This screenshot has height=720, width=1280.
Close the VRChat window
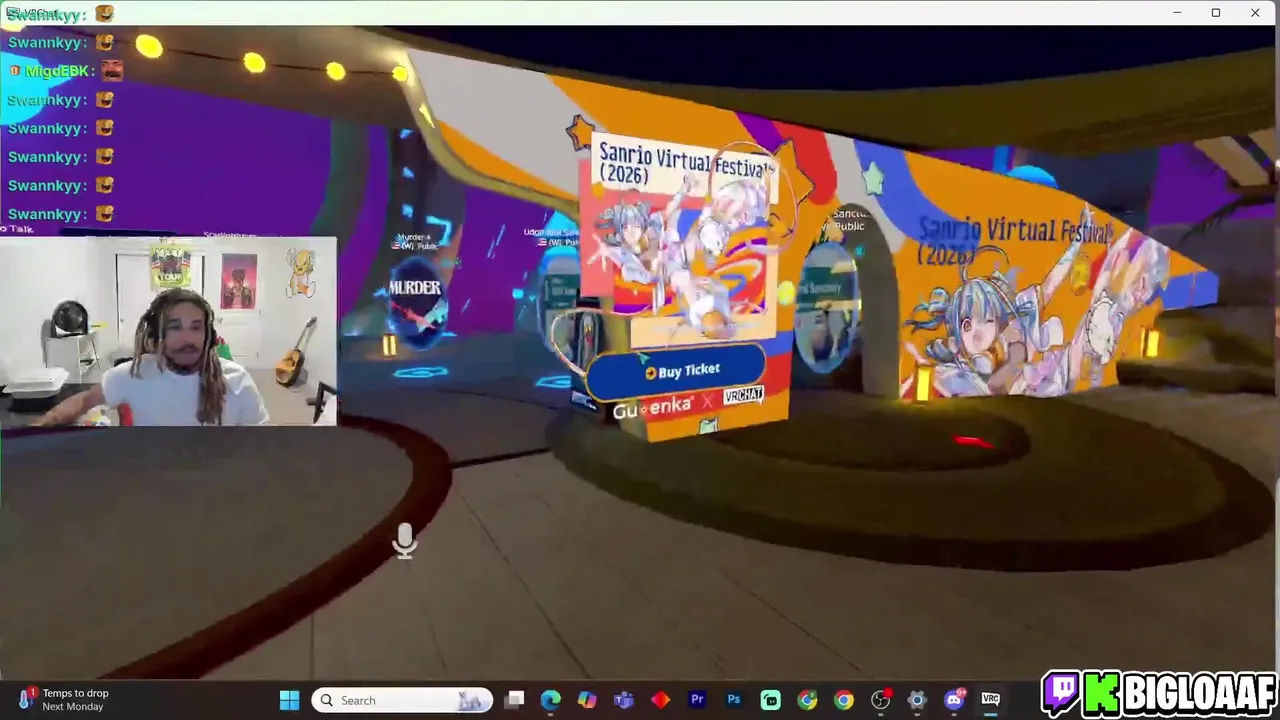[x=1255, y=13]
